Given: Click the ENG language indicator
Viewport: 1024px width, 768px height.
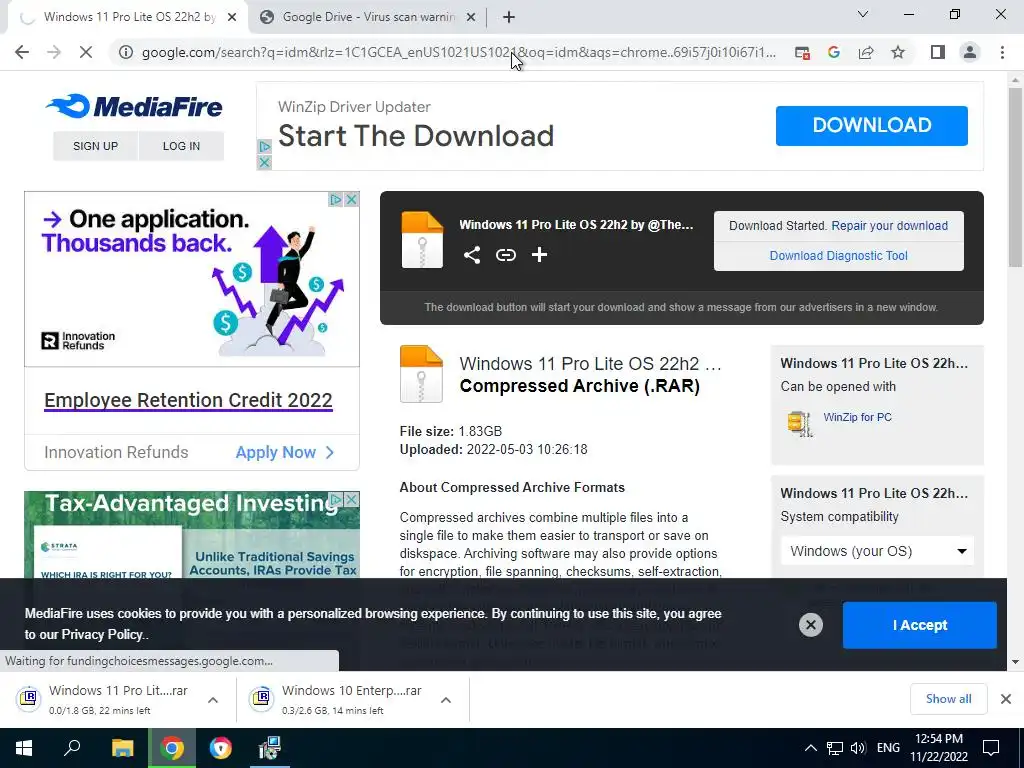Looking at the screenshot, I should click(888, 748).
